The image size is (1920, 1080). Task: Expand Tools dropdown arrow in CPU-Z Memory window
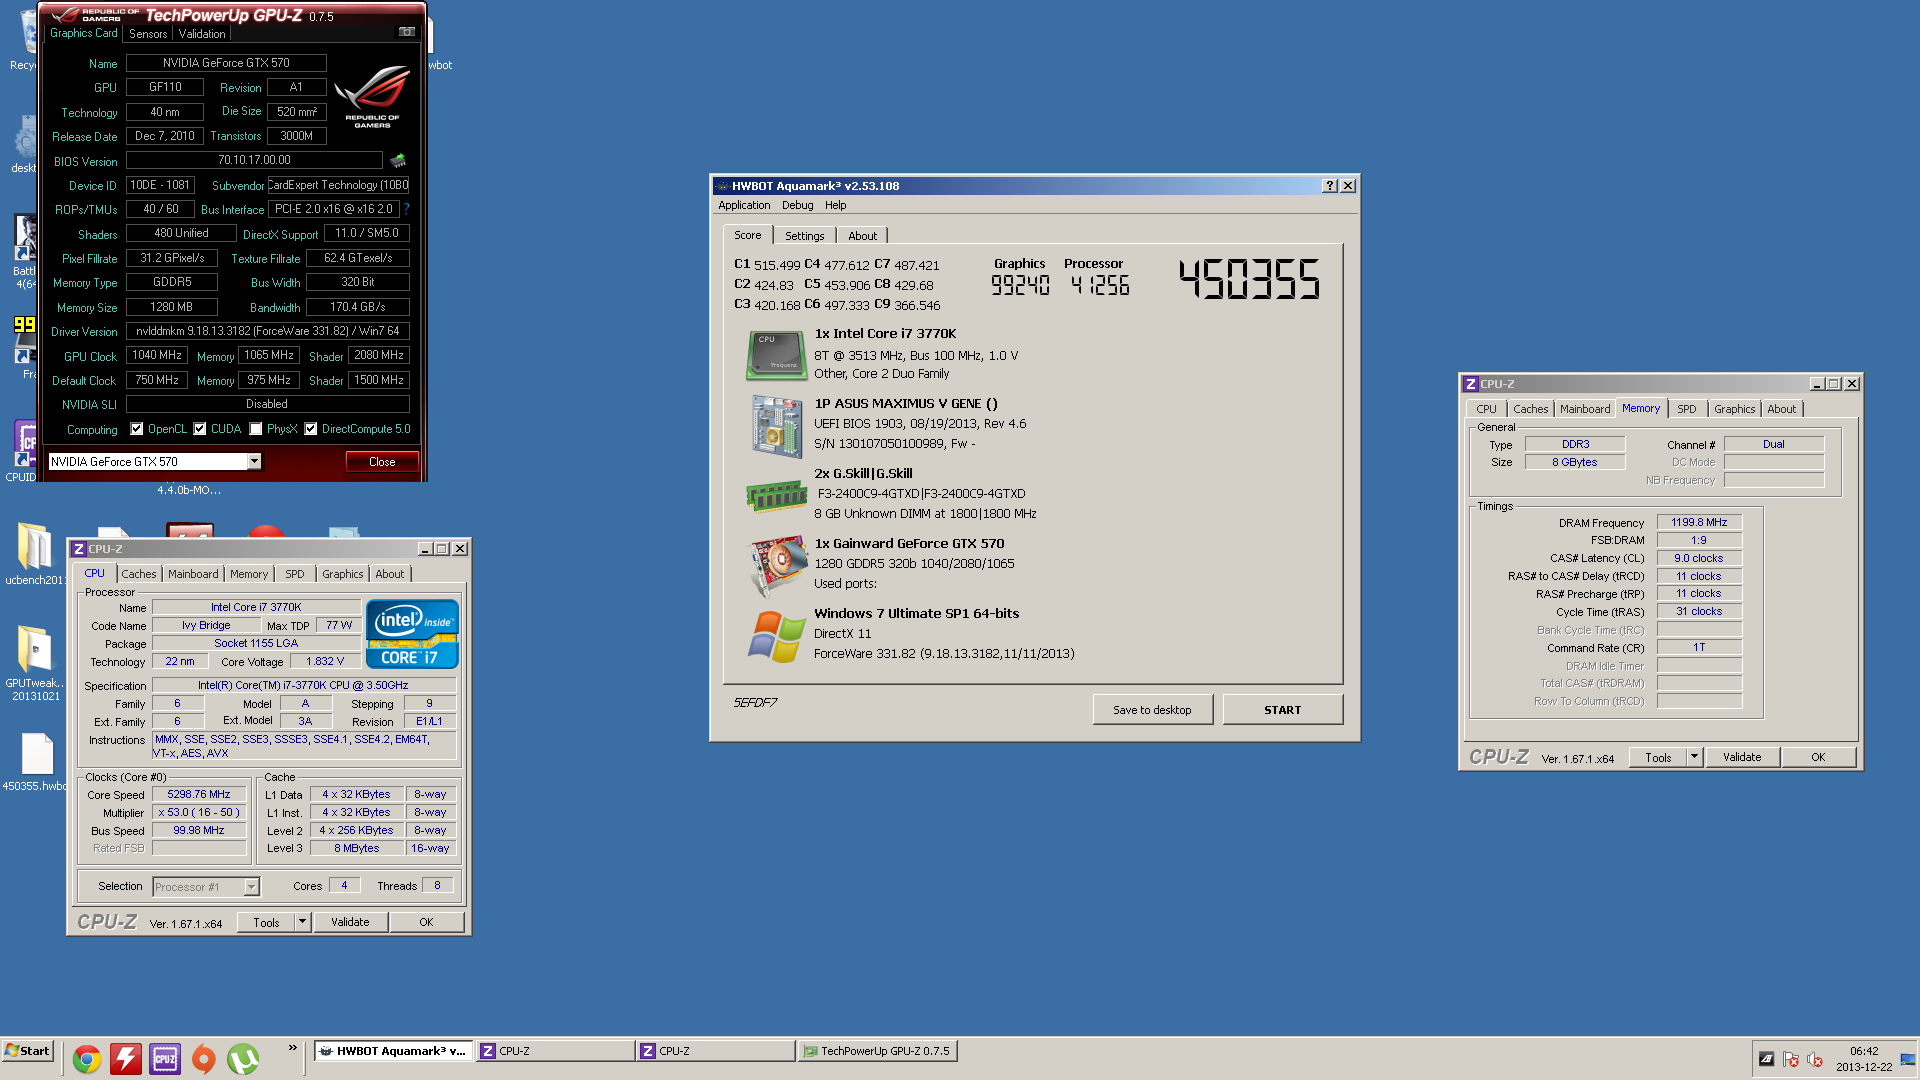coord(1694,757)
